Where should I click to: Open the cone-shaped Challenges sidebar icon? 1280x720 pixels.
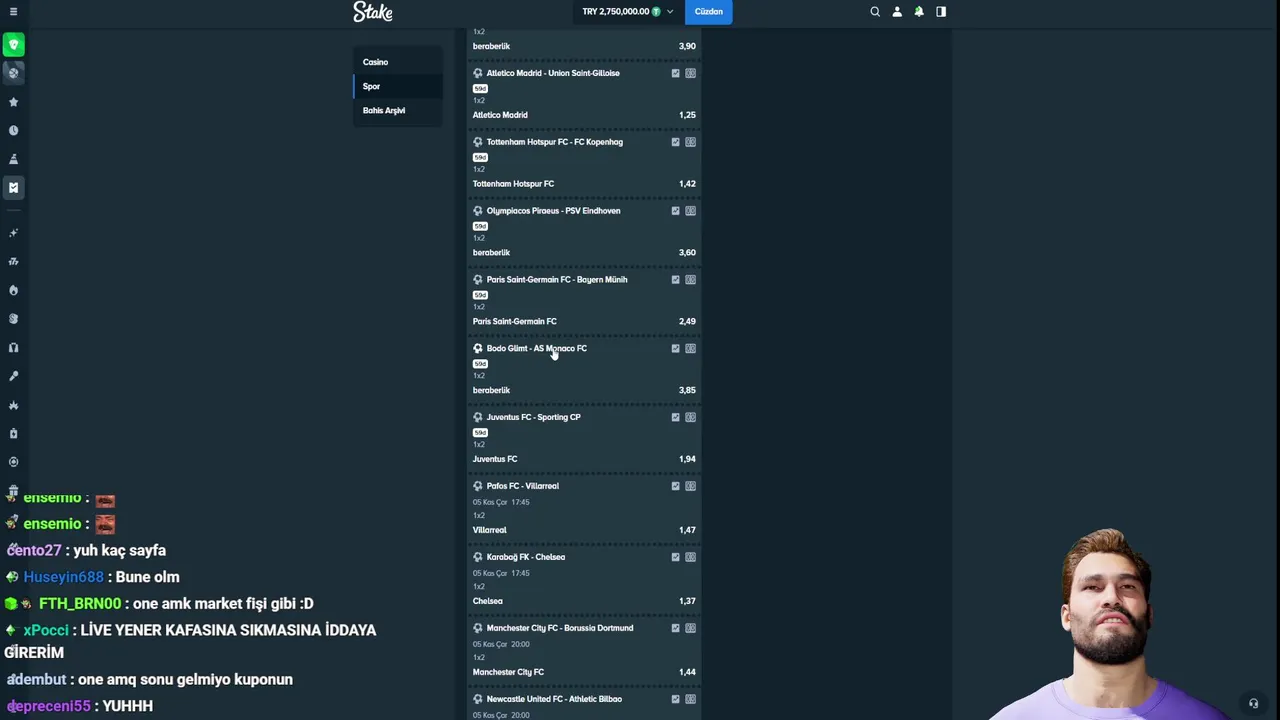pos(13,159)
